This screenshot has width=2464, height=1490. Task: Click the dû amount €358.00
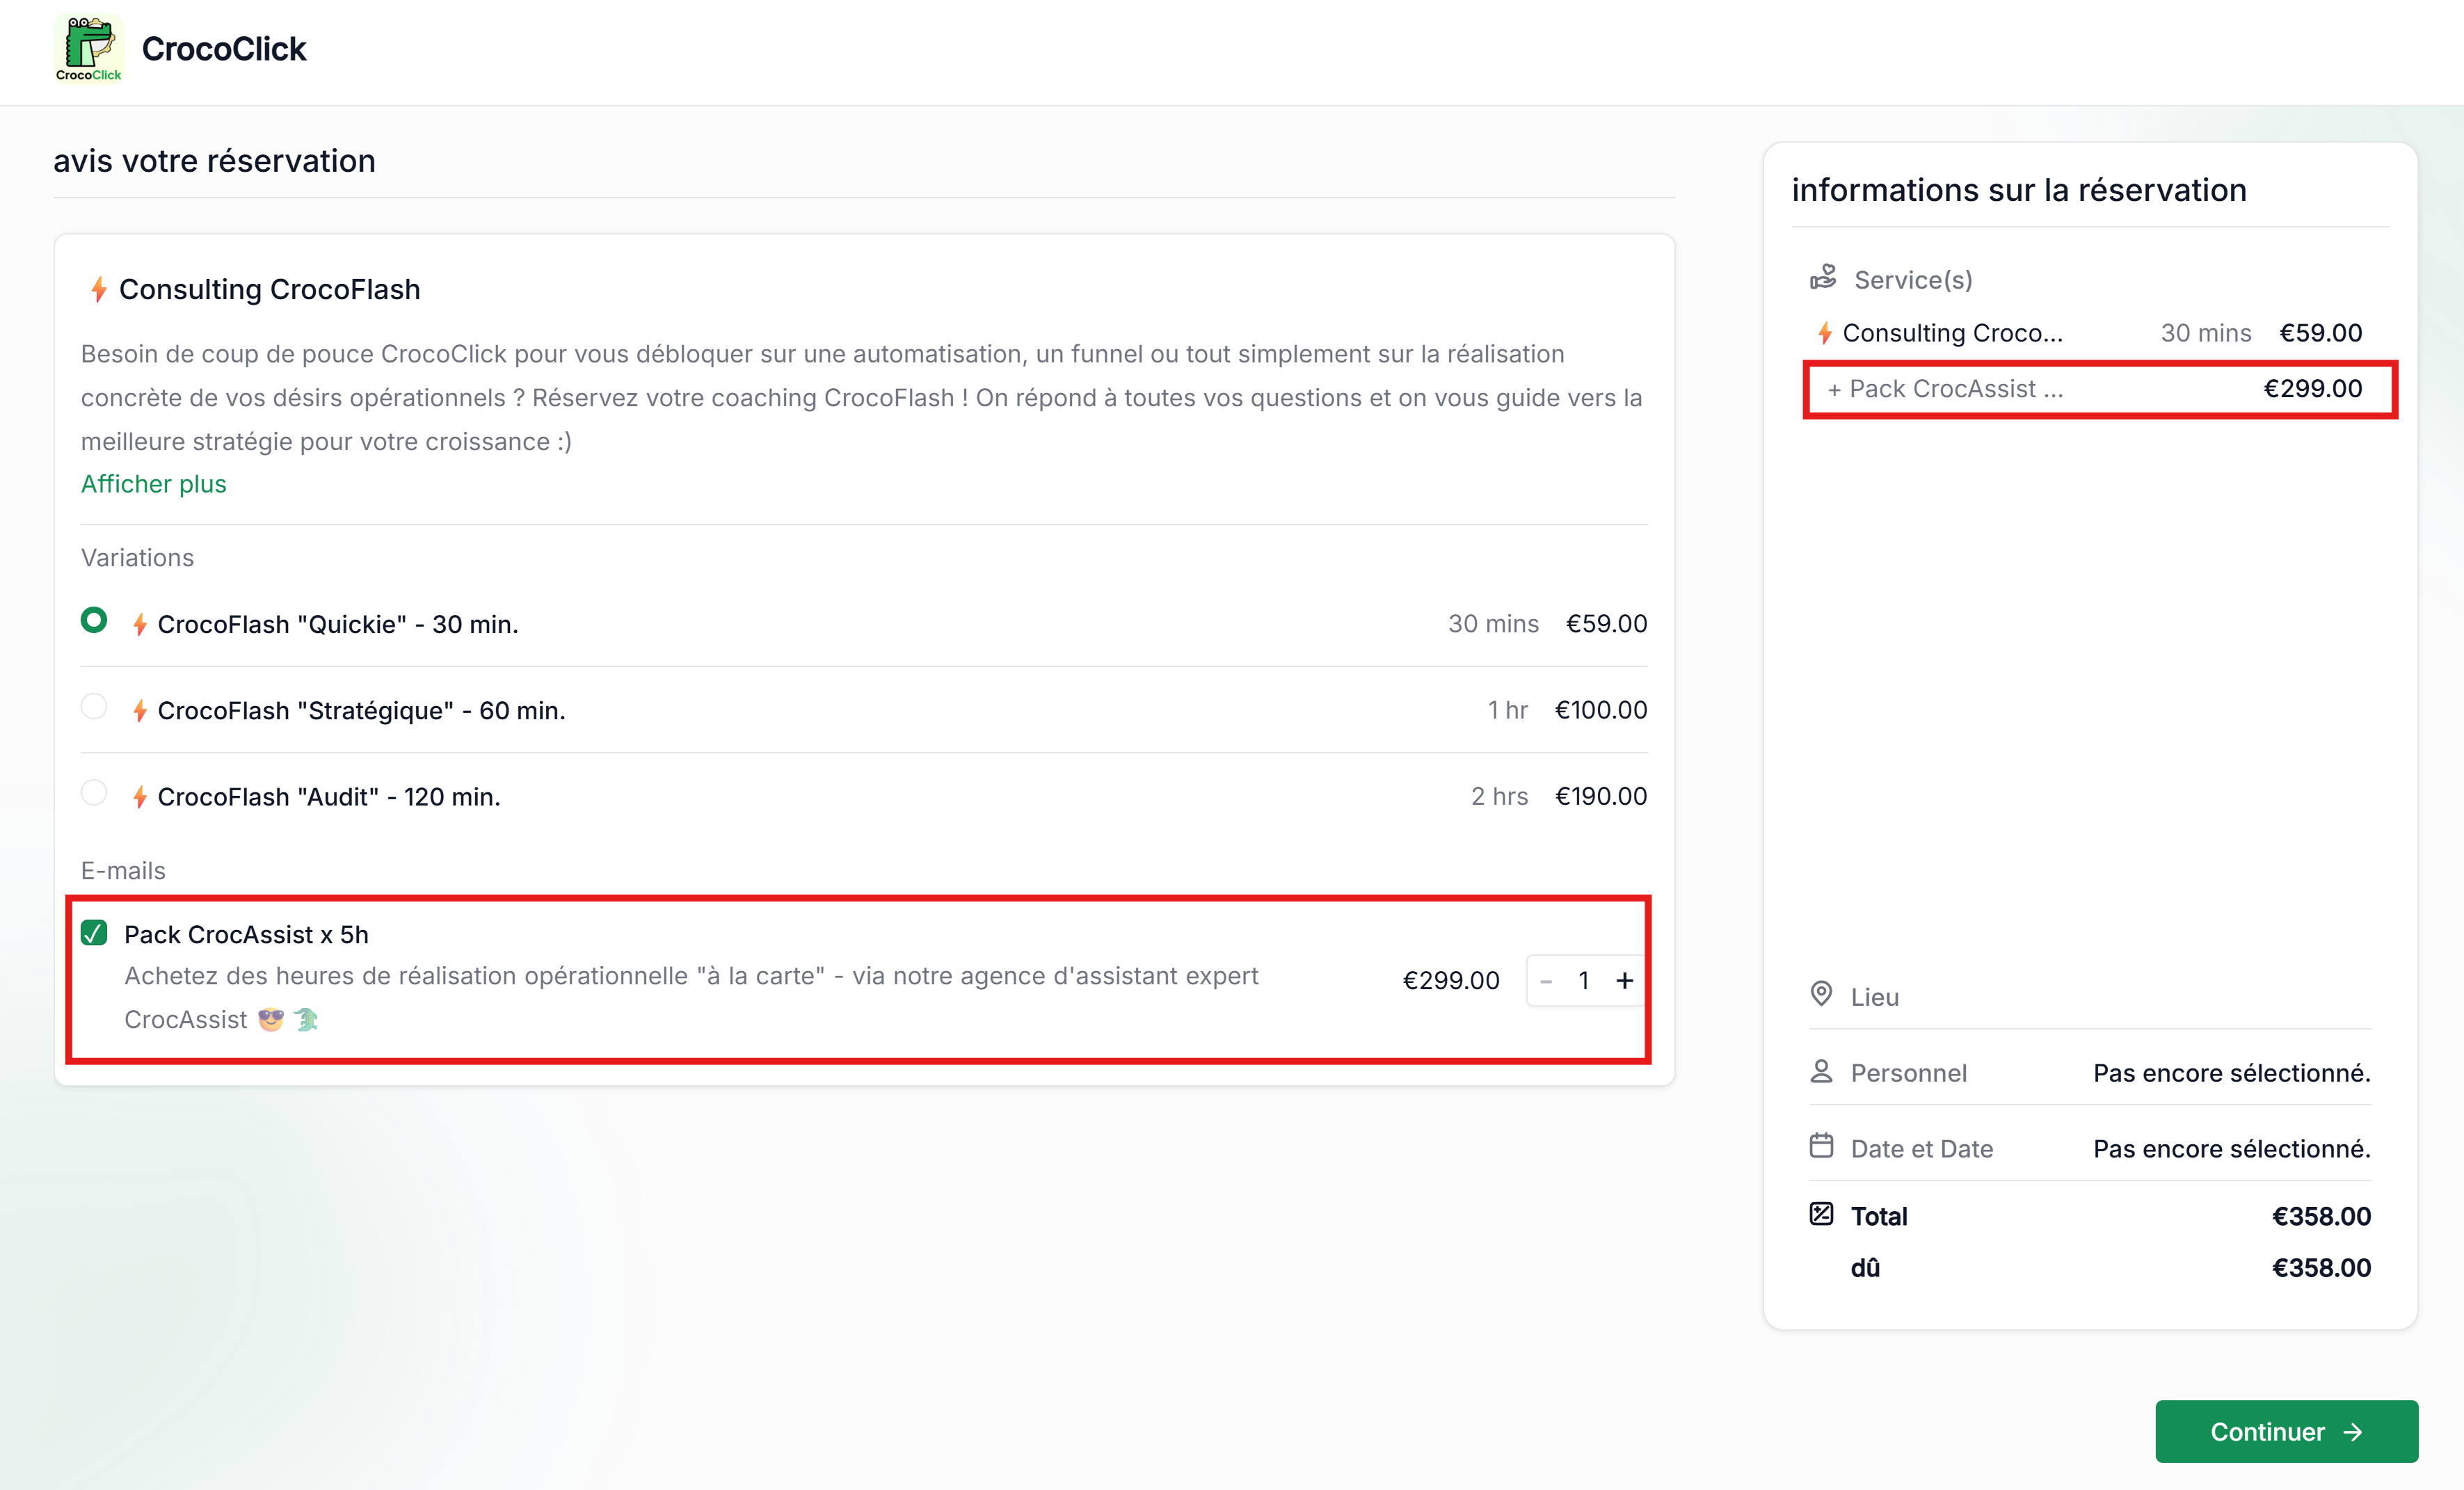point(2321,1268)
